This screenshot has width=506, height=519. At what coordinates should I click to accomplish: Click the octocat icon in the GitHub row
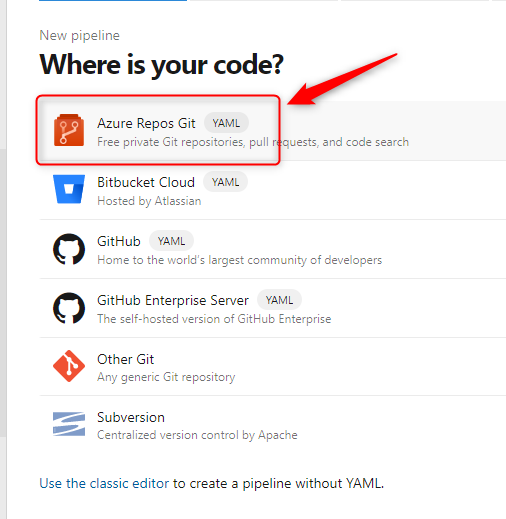[x=69, y=249]
